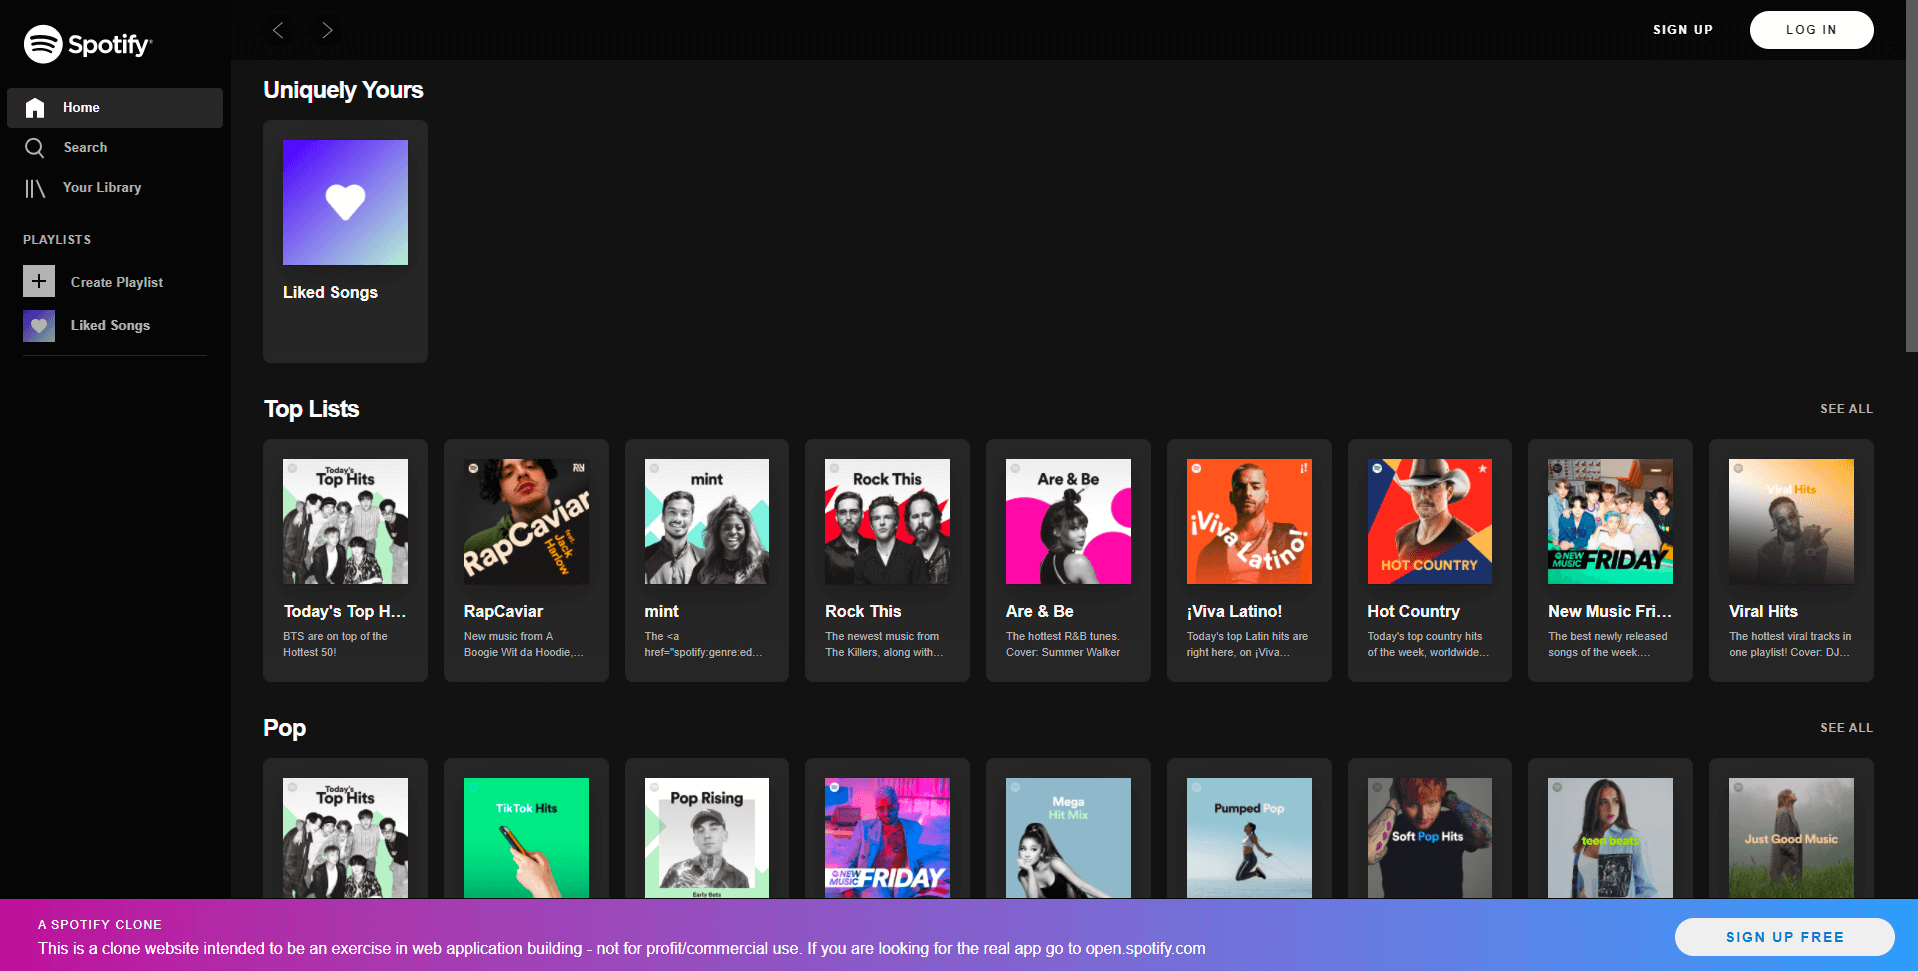This screenshot has height=971, width=1918.
Task: Open New Music Friday cover in Pop
Action: click(x=887, y=838)
